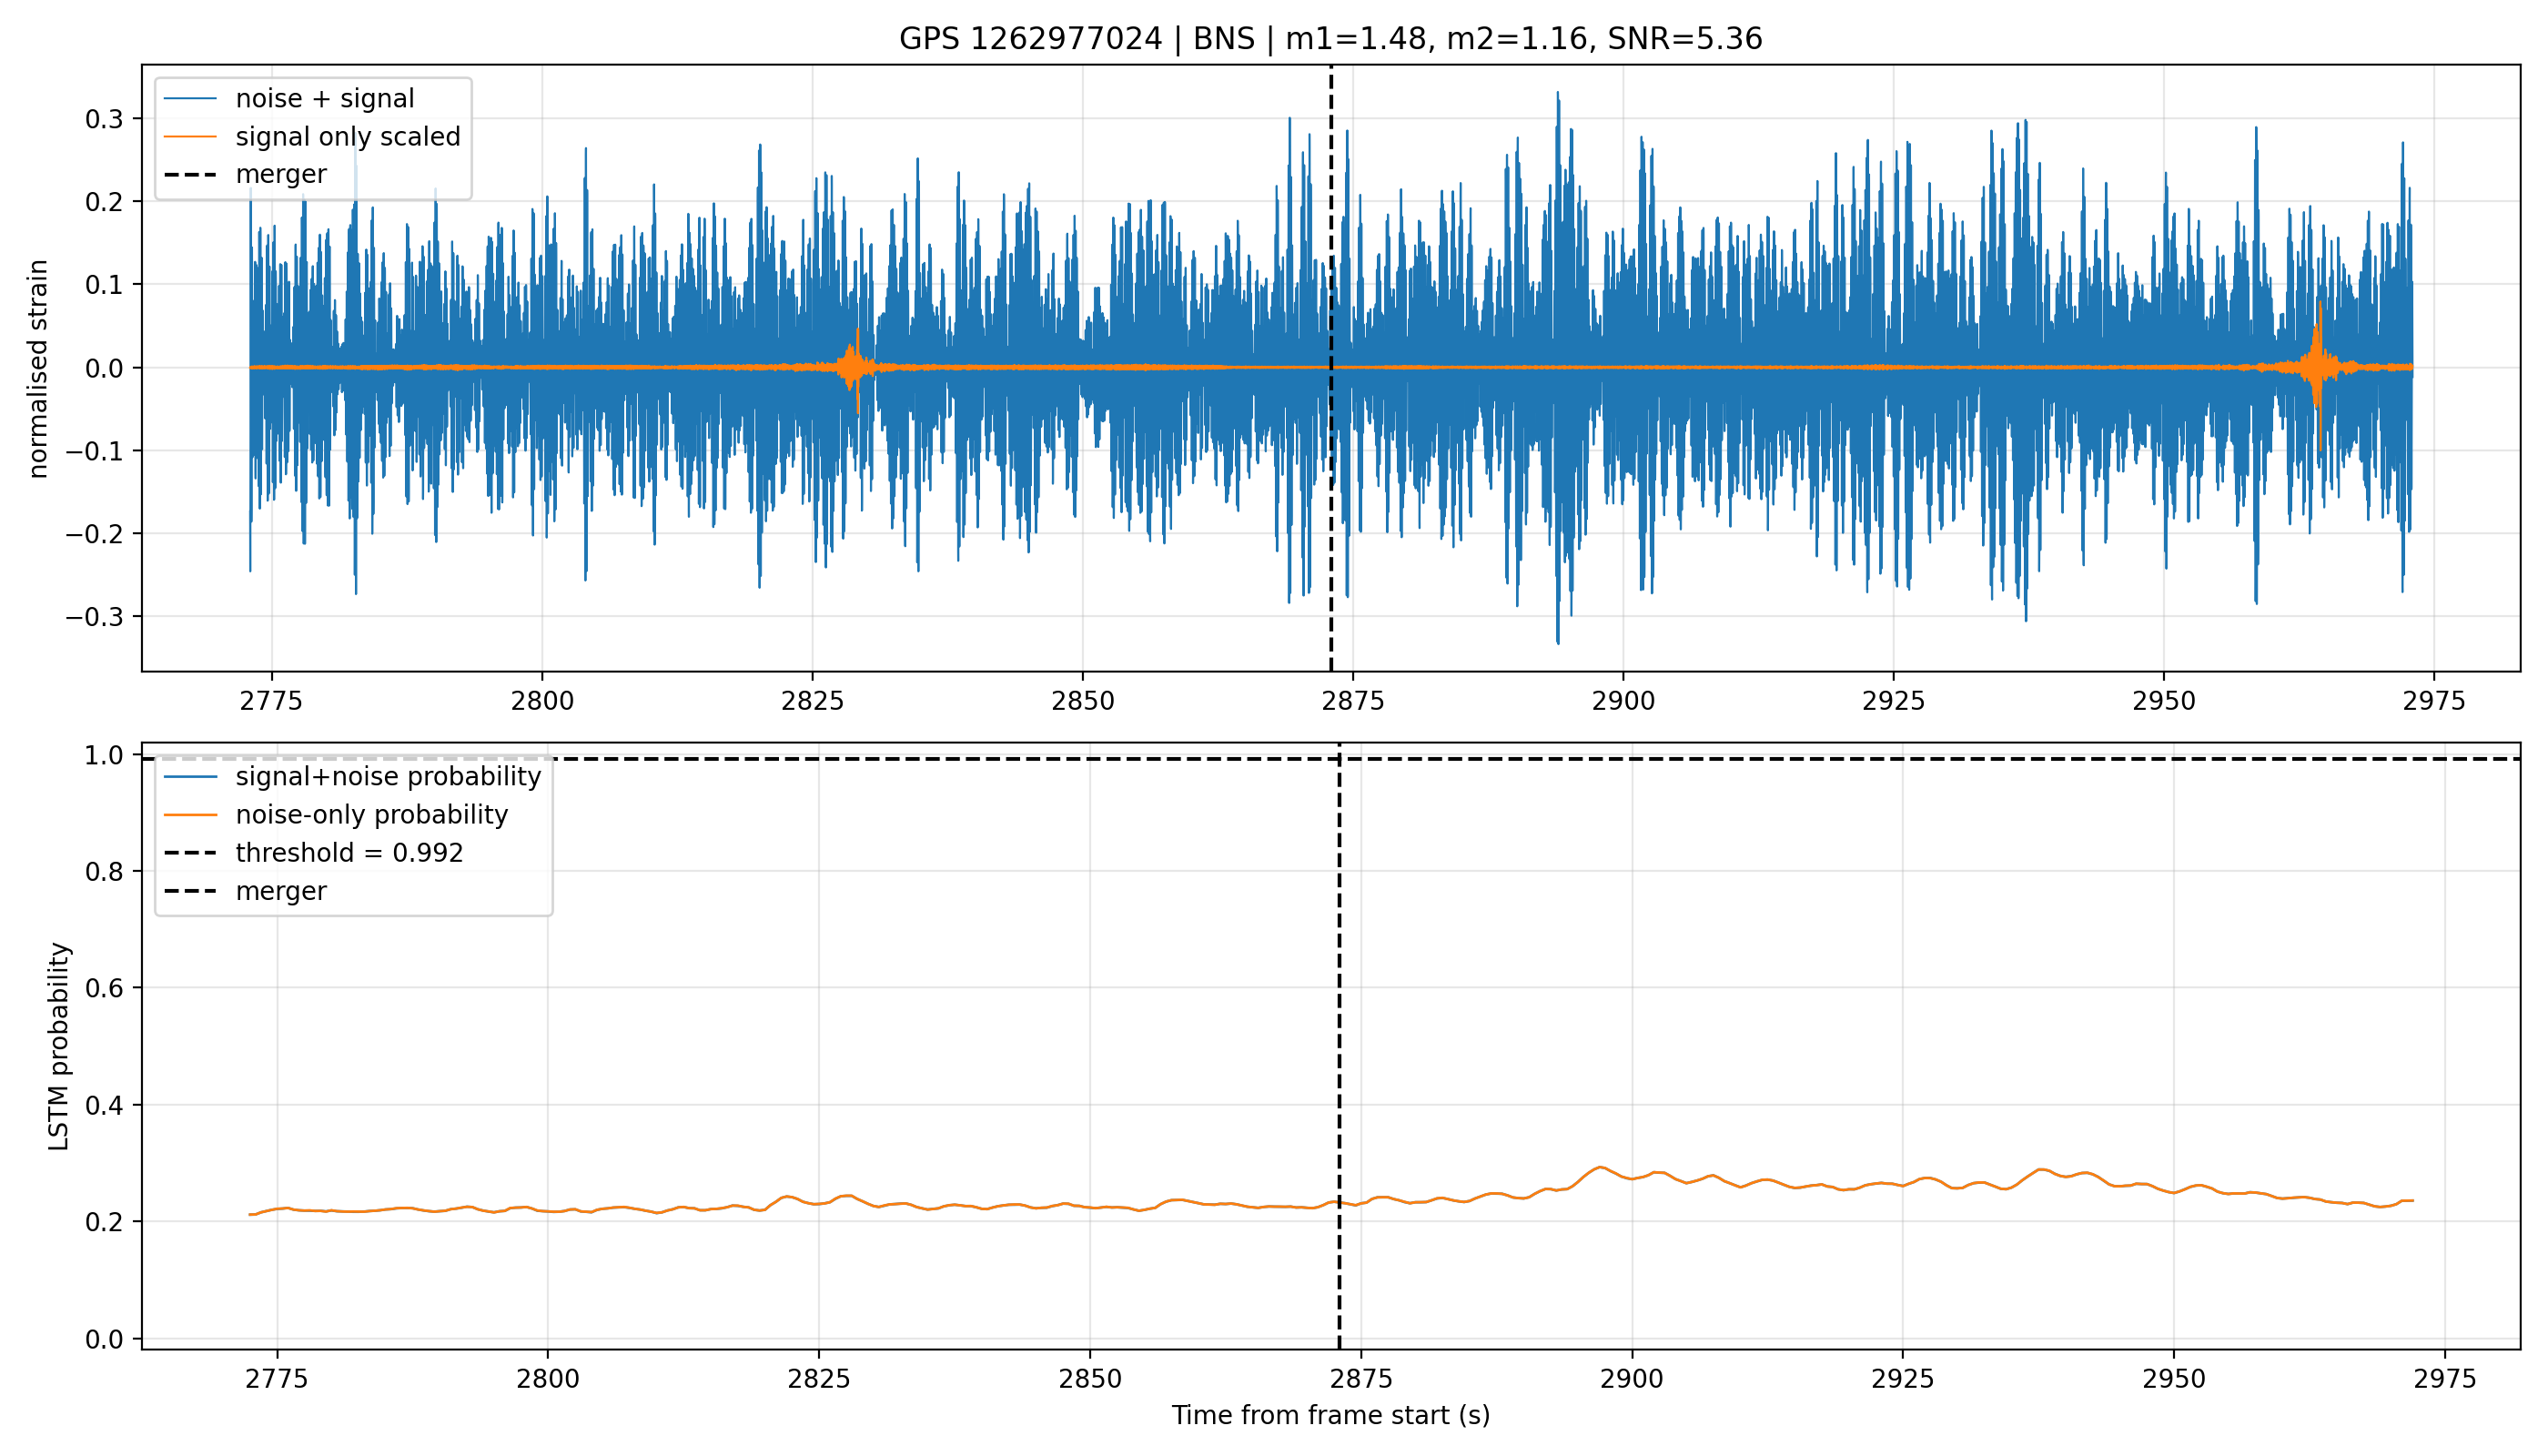
Task: Click the 2825 tick label under the bottom plot
Action: (819, 1379)
